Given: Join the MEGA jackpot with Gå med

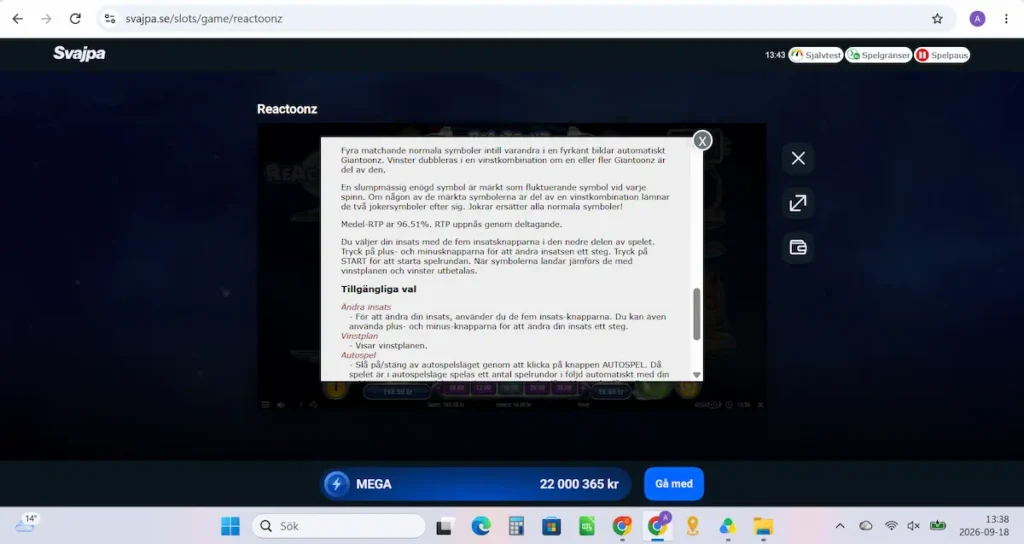Looking at the screenshot, I should coord(674,484).
